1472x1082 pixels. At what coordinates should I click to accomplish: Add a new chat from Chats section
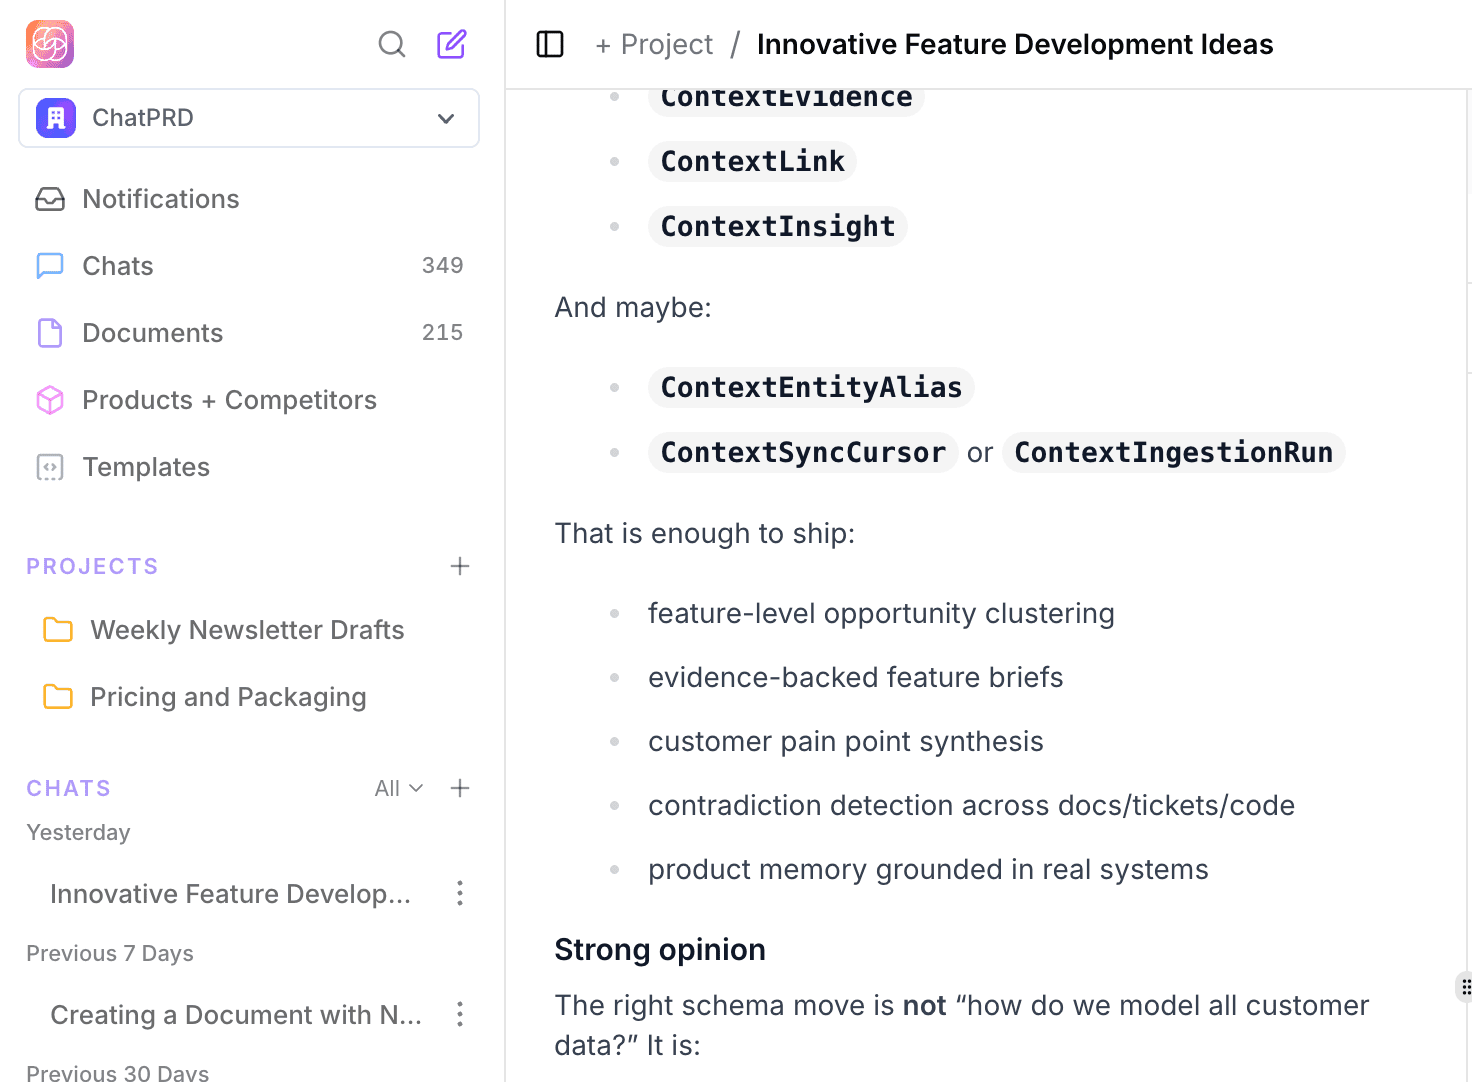pyautogui.click(x=460, y=788)
